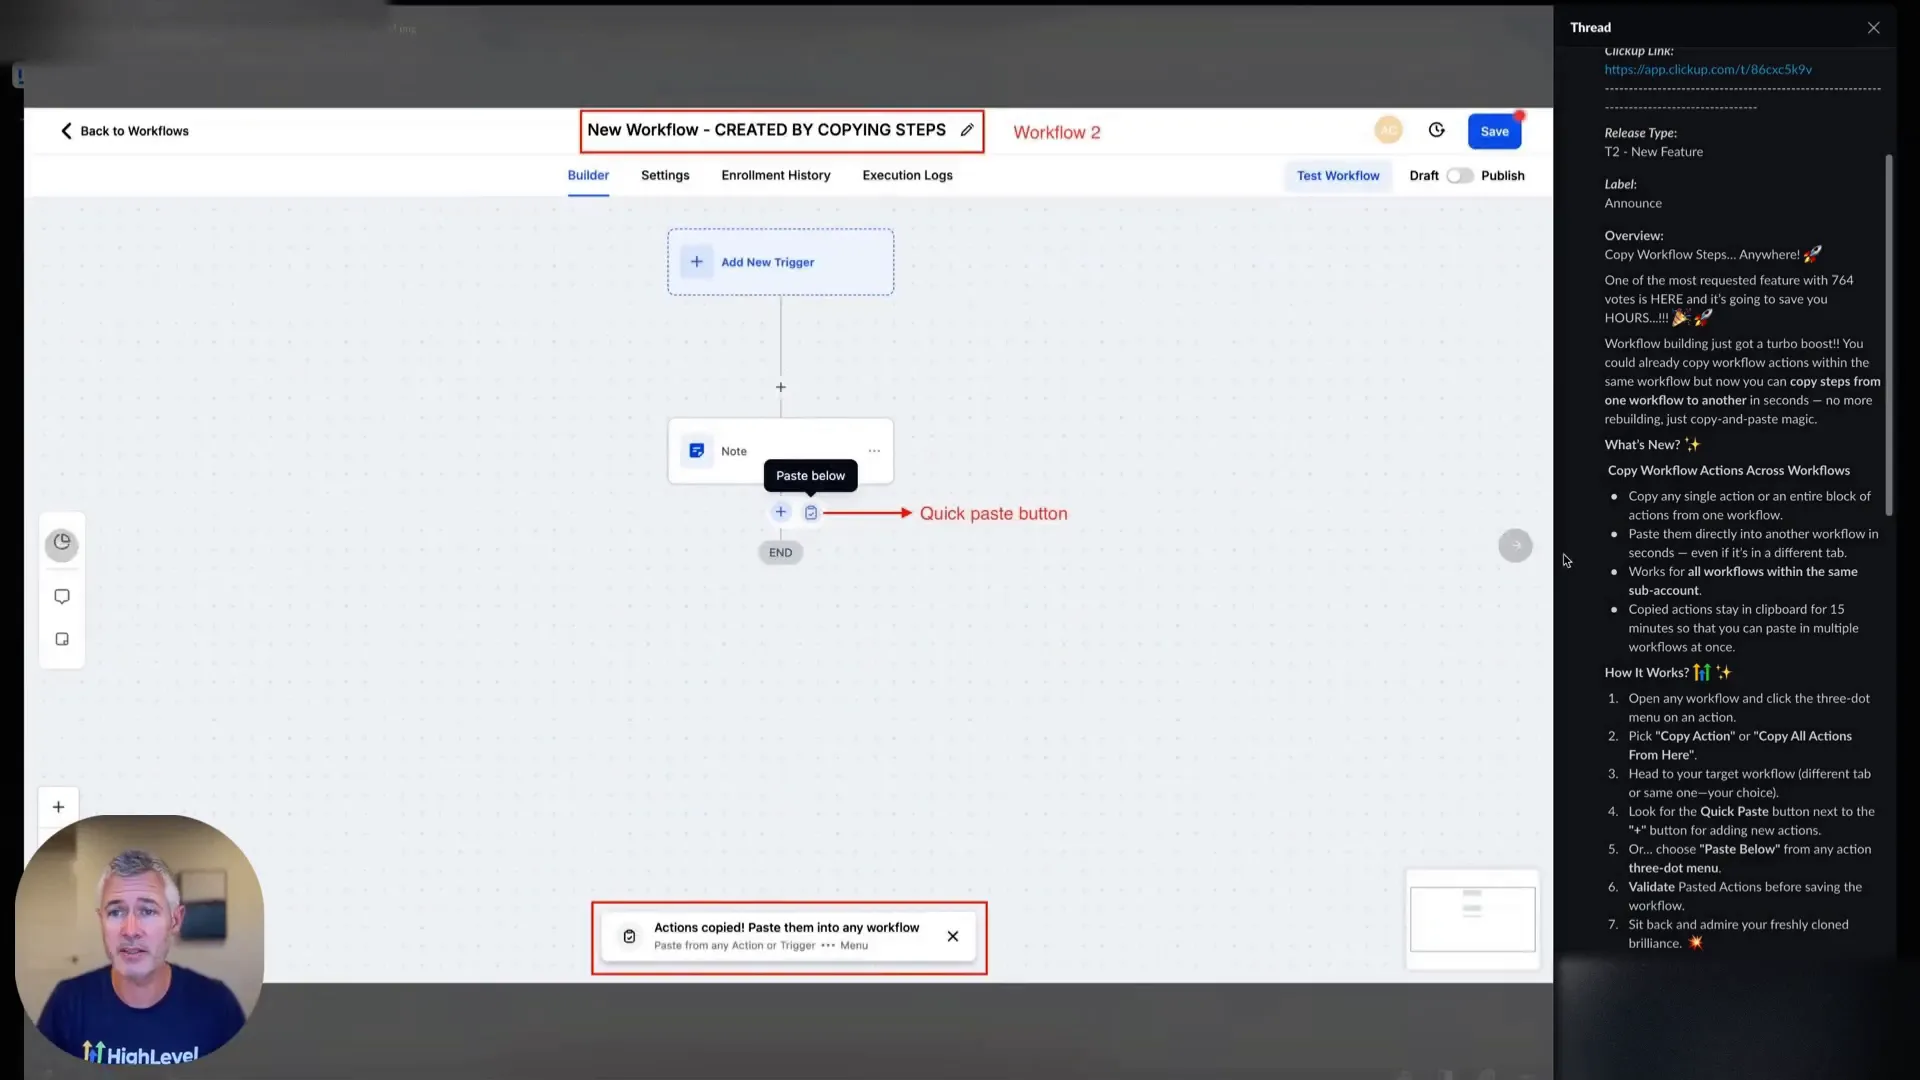Click the Test Workflow button
Image resolution: width=1920 pixels, height=1080 pixels.
(1338, 175)
